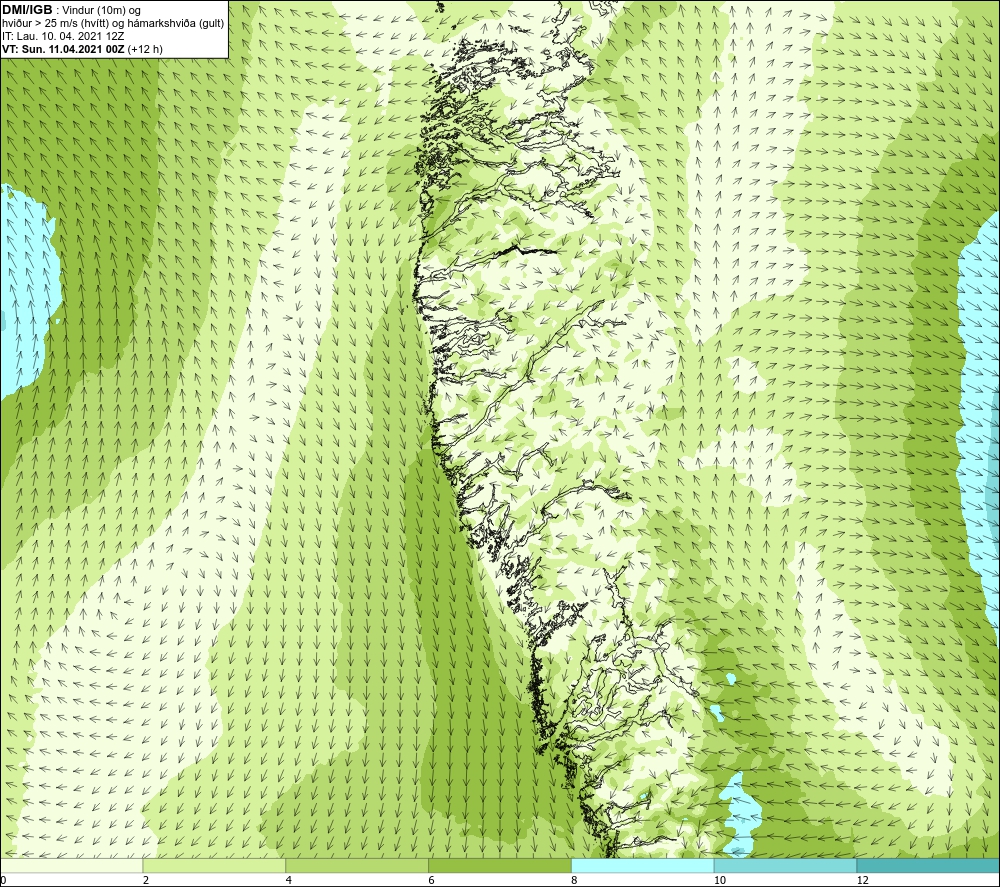Click the legend scale label '10'

pos(720,880)
